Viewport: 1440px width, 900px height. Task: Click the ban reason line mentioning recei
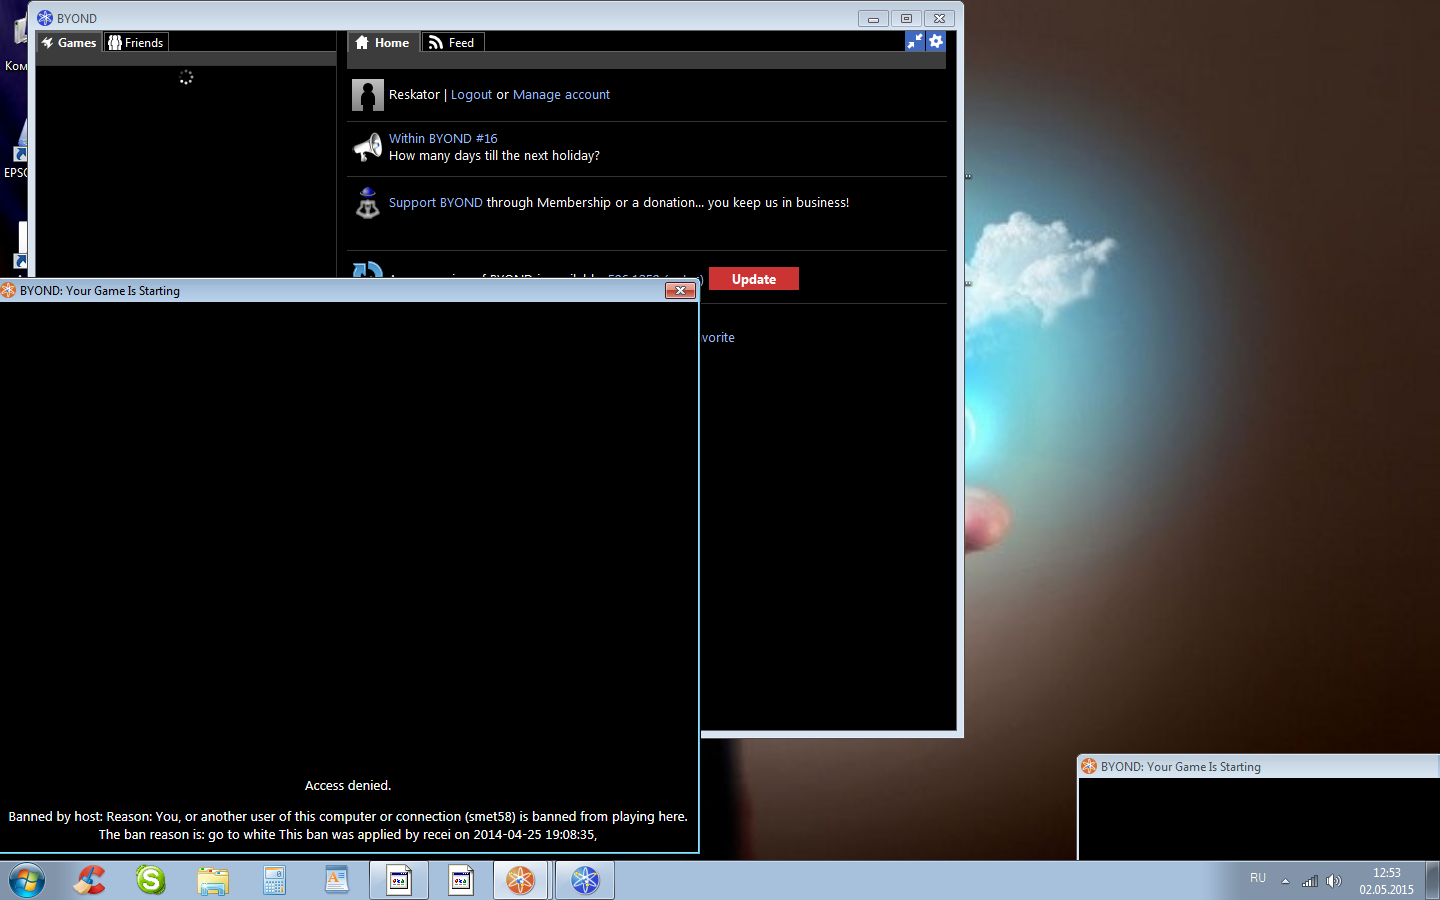coord(348,835)
